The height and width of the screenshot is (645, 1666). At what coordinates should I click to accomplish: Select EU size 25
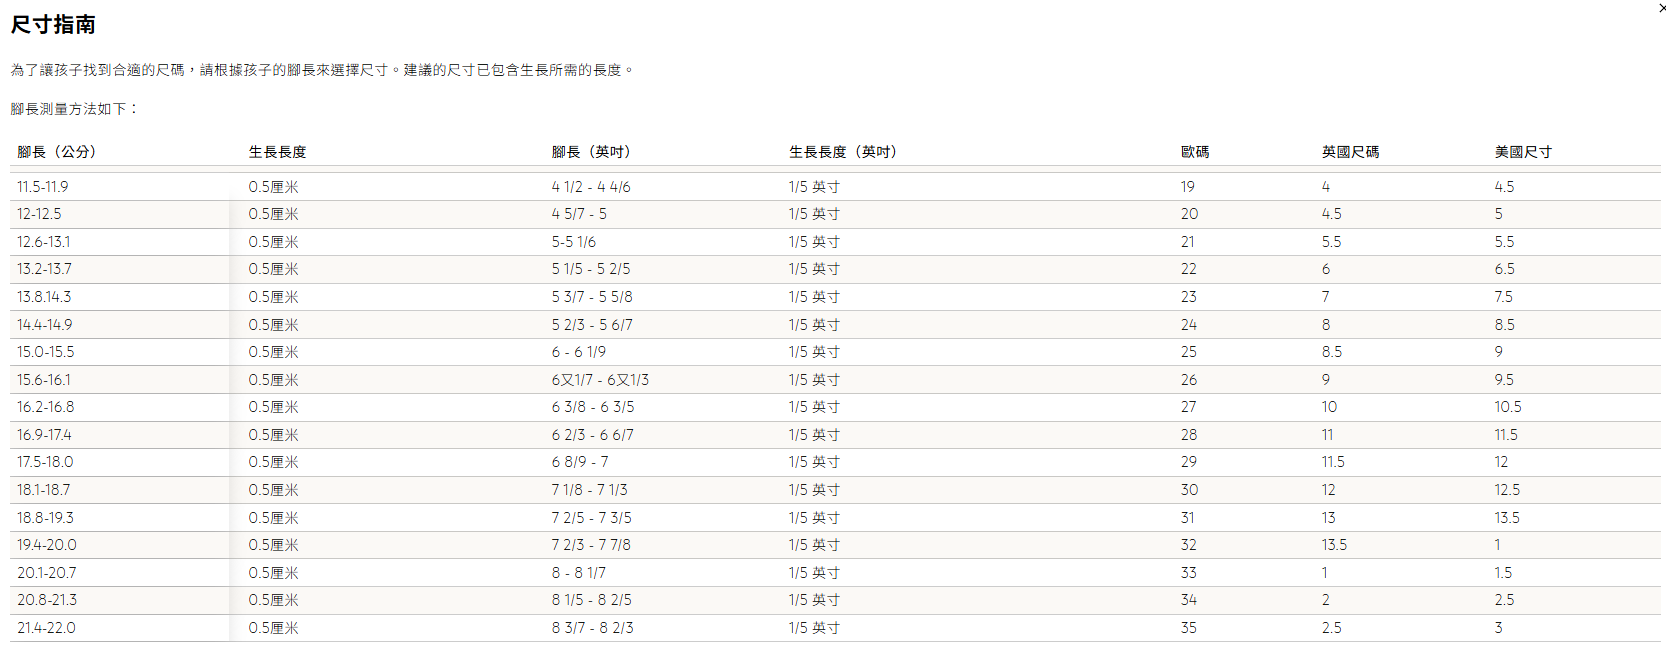click(x=1189, y=352)
